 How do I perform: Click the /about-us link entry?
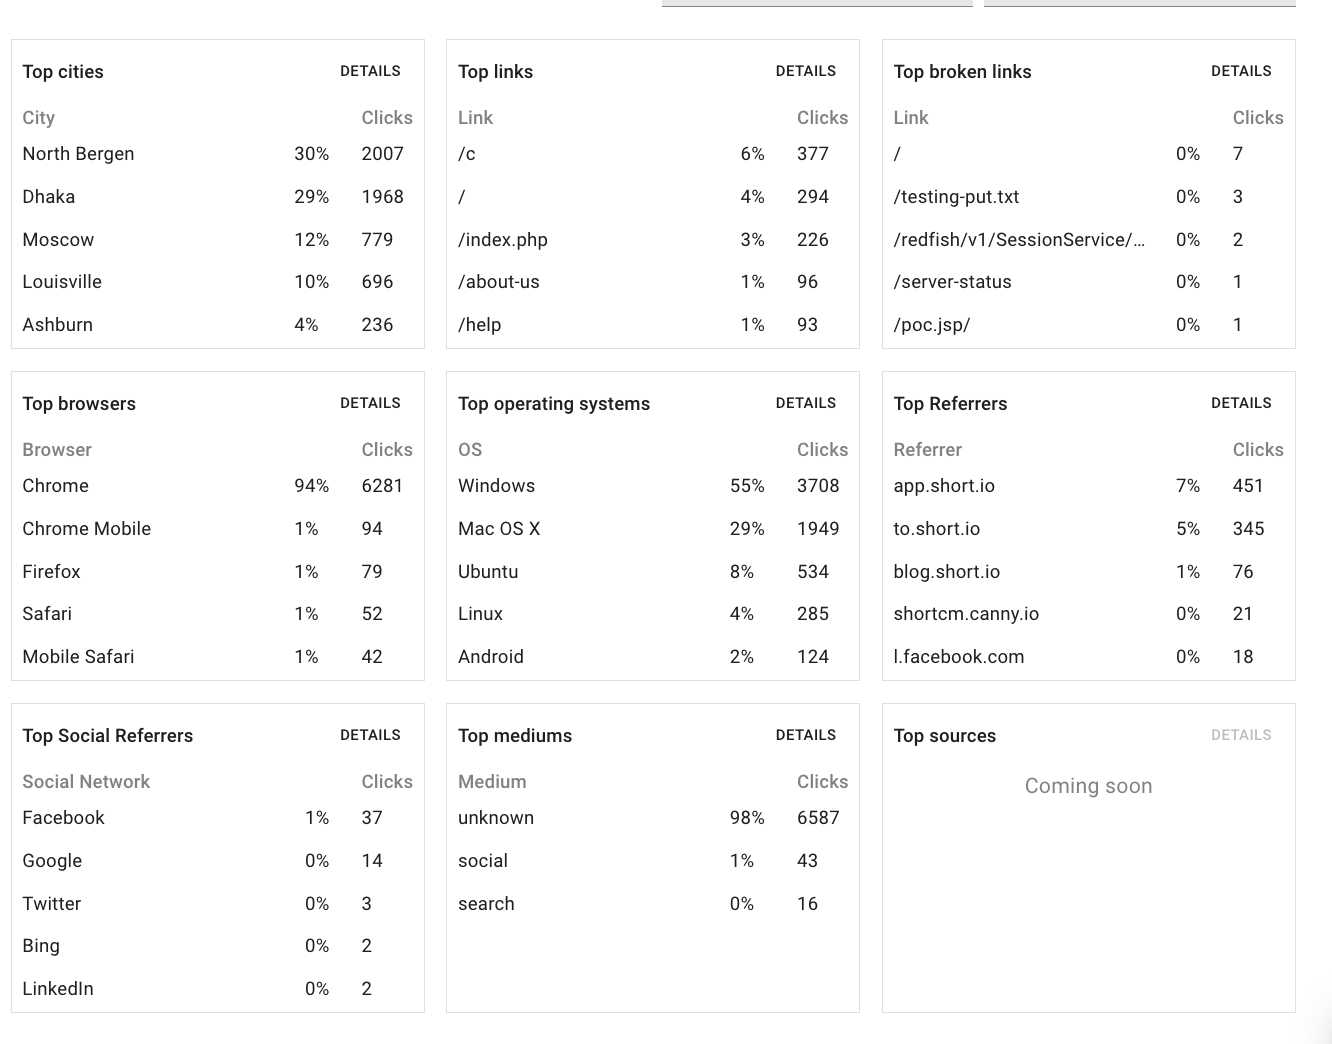point(499,282)
